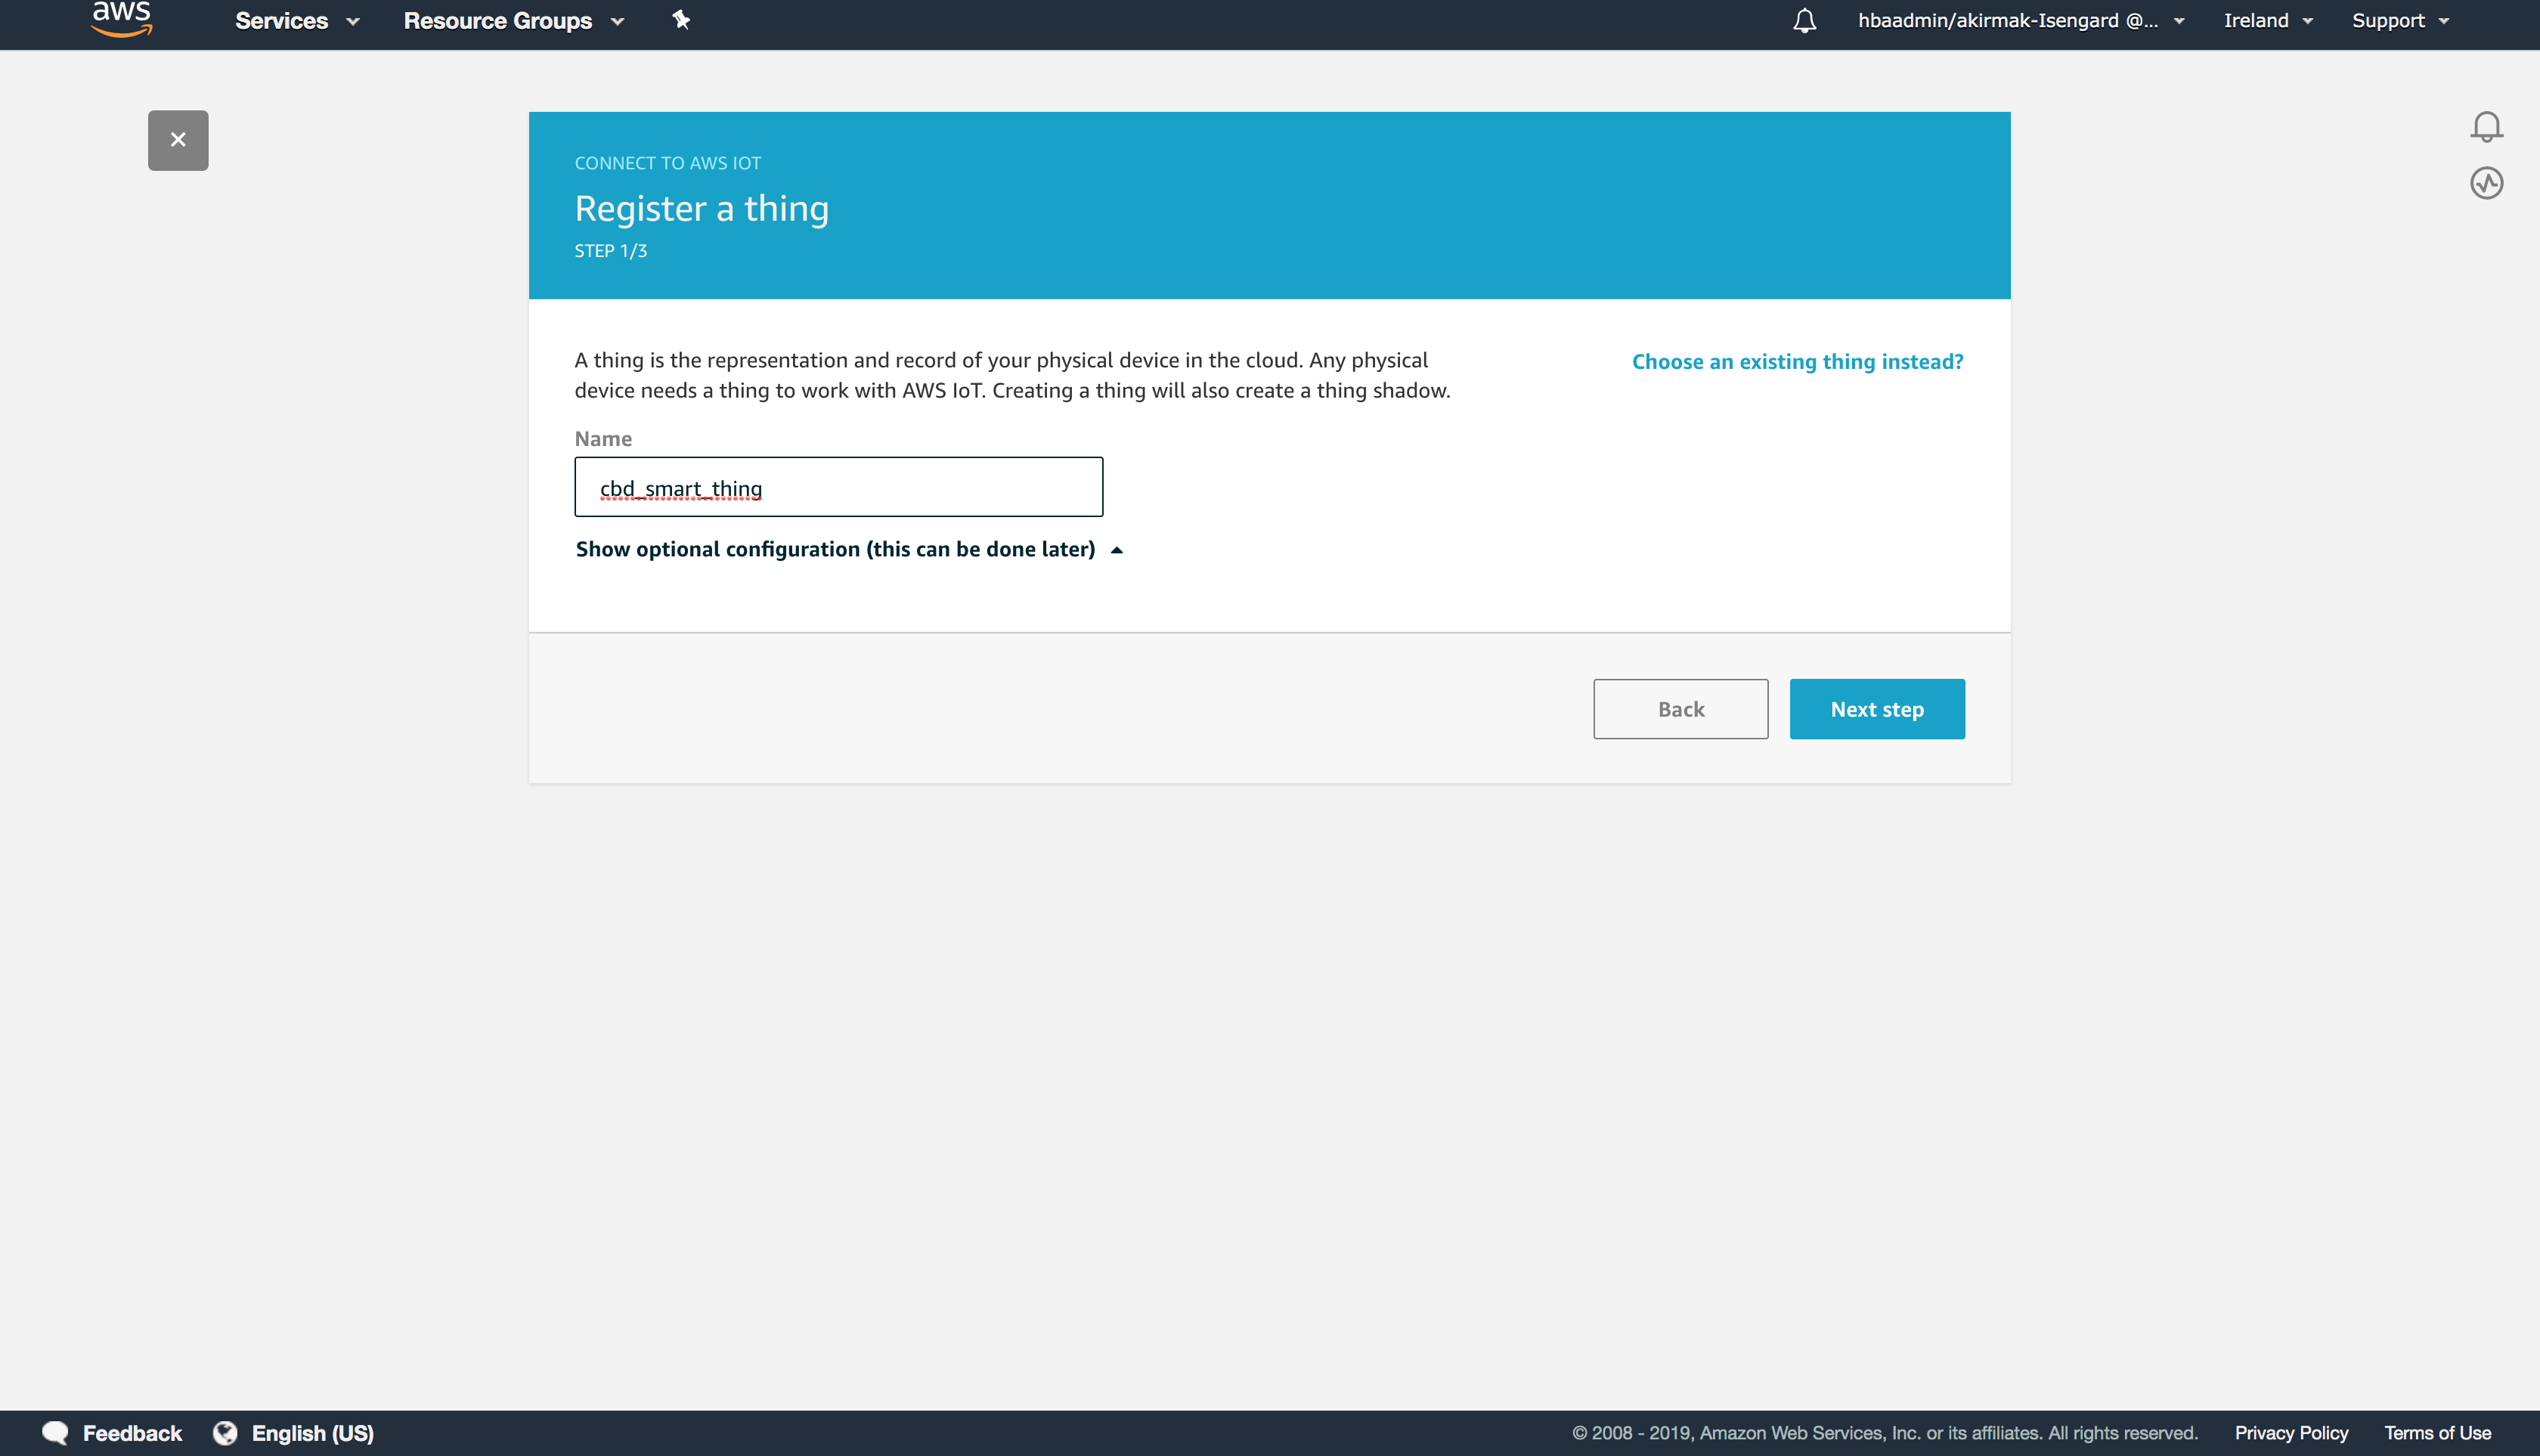Click Choose an existing thing instead link
Screen dimensions: 2540x1456
click(x=1797, y=362)
